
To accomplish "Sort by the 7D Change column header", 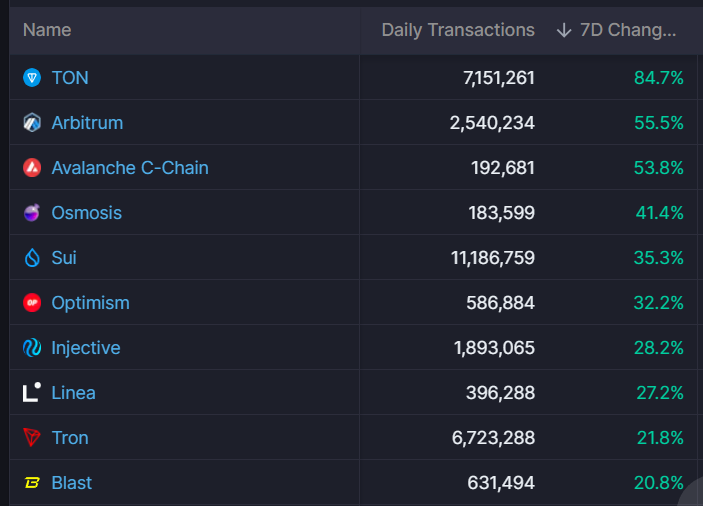I will click(x=628, y=30).
